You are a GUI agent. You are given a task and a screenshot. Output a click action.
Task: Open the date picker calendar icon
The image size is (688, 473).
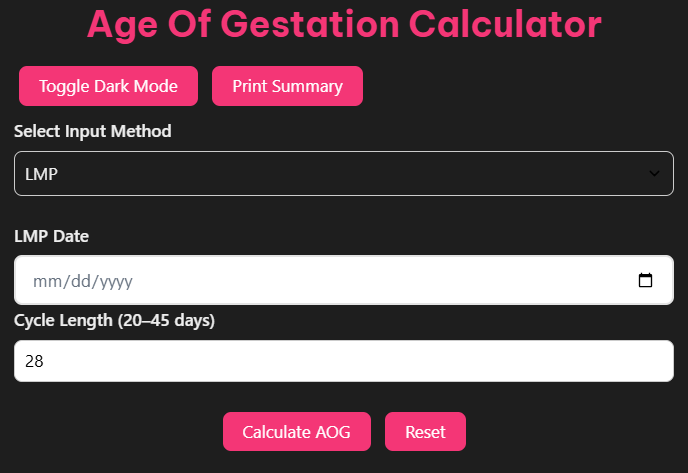click(x=645, y=281)
